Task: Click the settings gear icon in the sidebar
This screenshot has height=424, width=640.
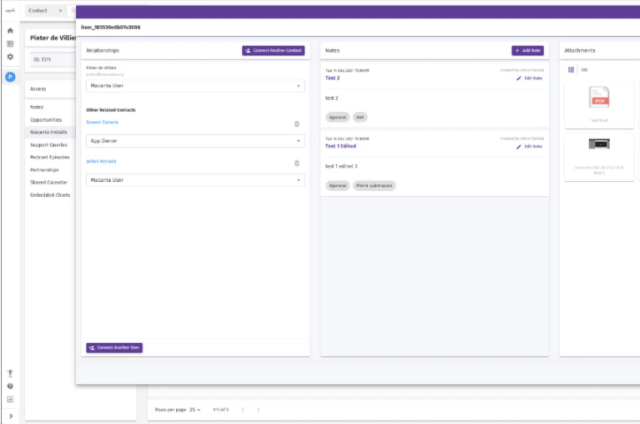Action: coord(10,57)
